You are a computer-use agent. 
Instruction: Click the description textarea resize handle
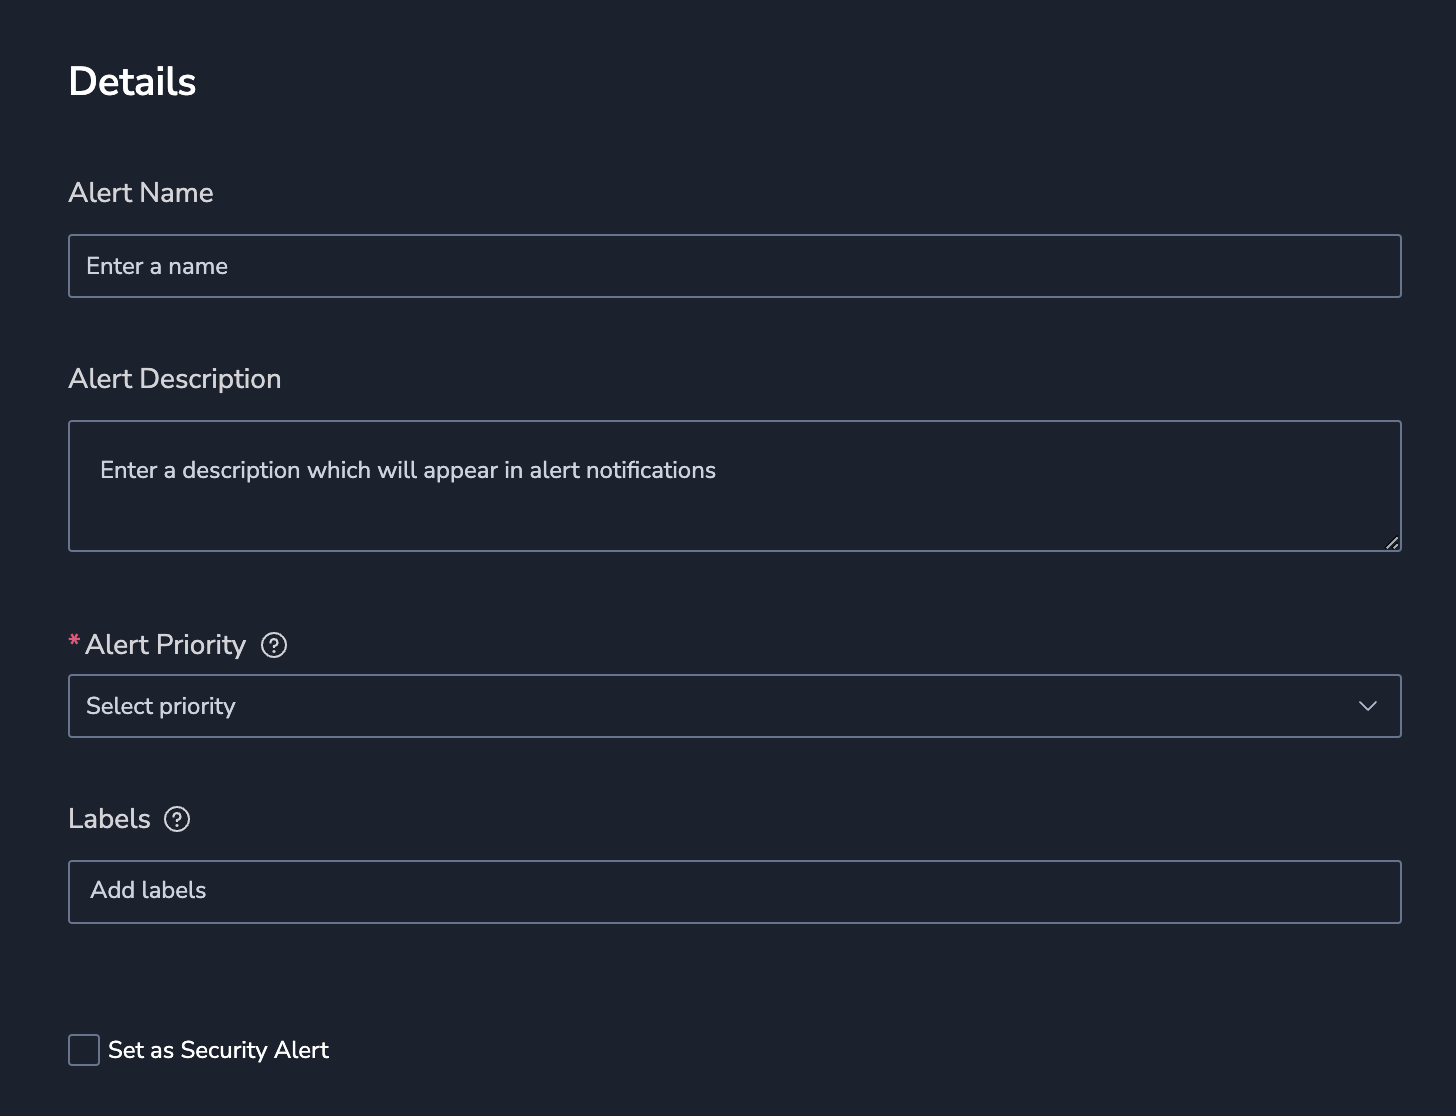[x=1392, y=542]
